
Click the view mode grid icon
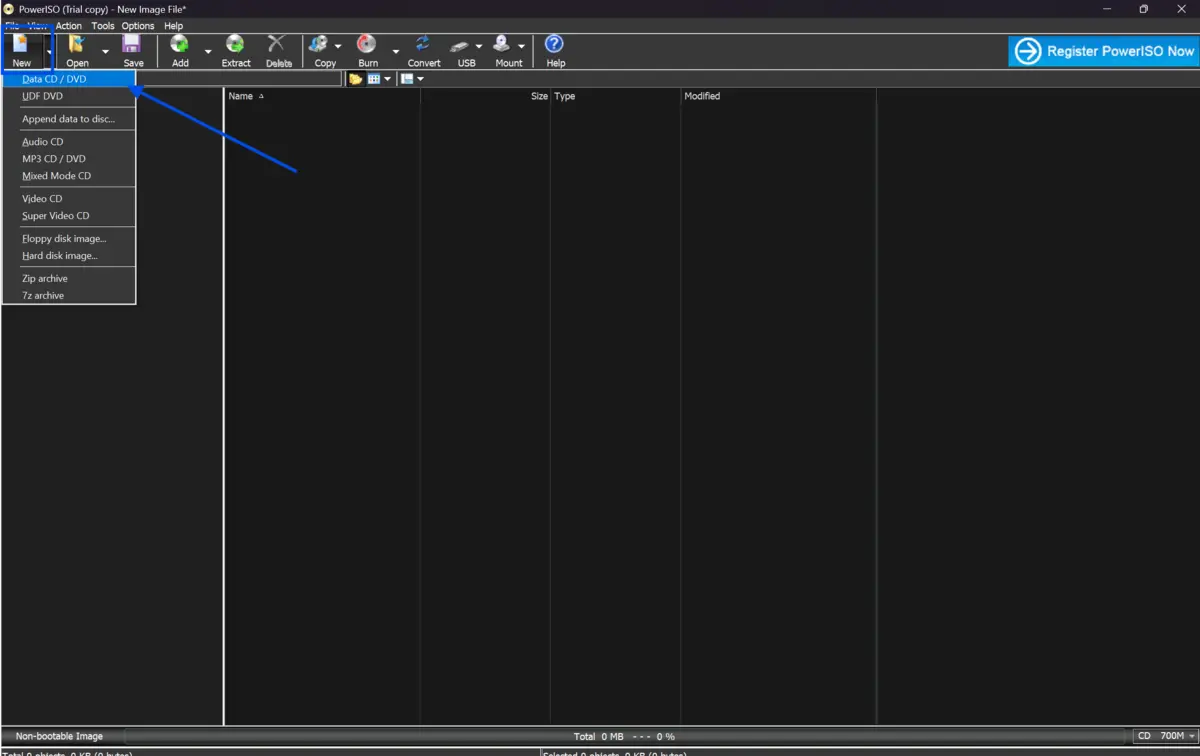373,79
